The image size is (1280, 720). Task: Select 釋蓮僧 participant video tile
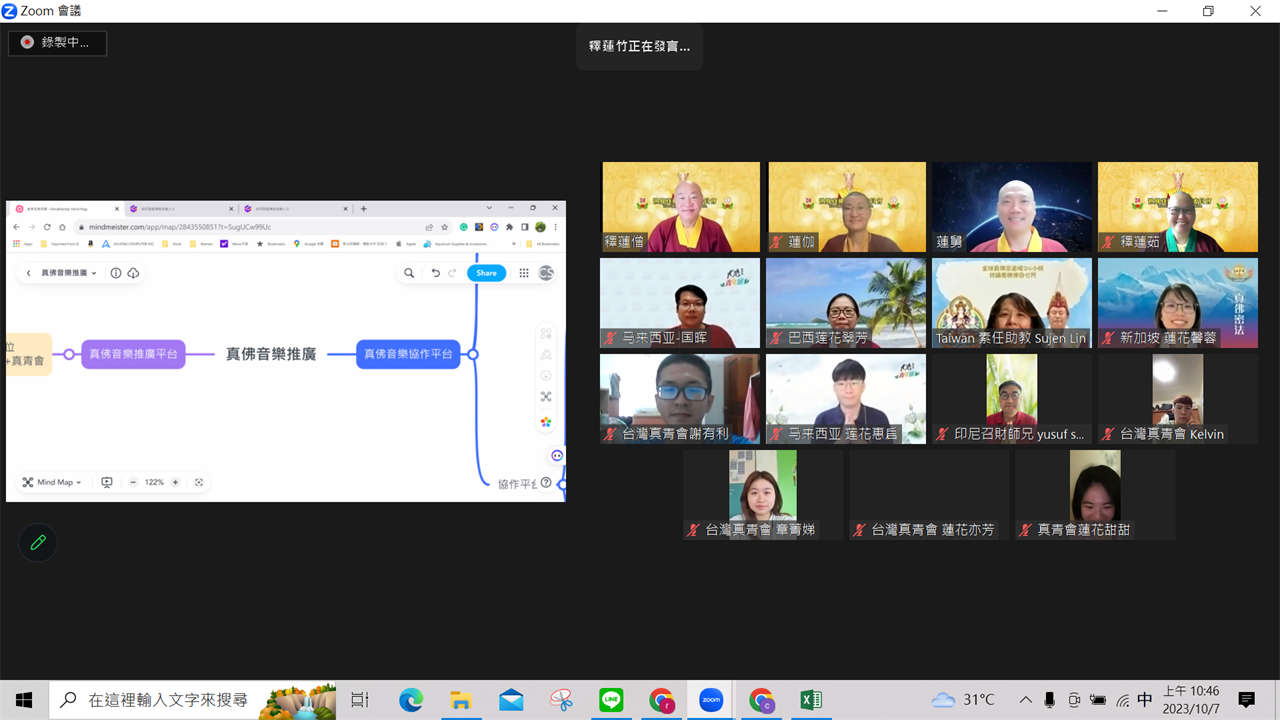[x=680, y=207]
